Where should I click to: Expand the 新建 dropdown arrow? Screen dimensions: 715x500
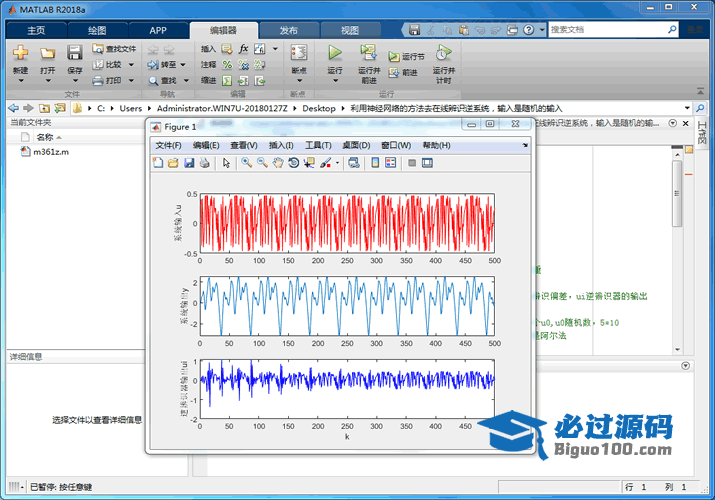[x=21, y=81]
